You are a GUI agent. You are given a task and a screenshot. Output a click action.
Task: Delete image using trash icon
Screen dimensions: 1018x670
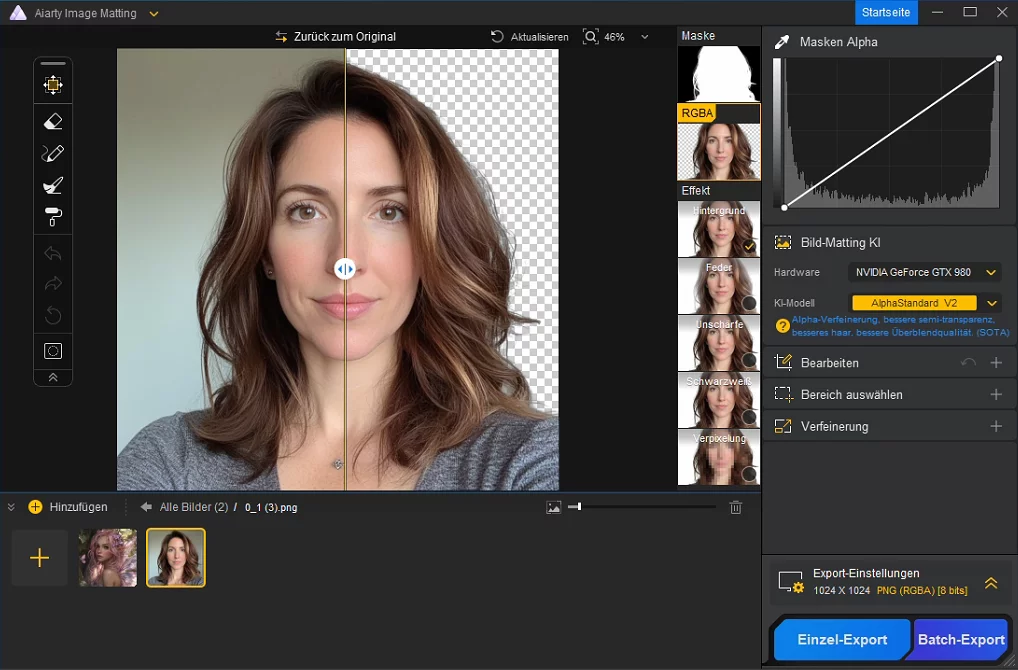736,508
